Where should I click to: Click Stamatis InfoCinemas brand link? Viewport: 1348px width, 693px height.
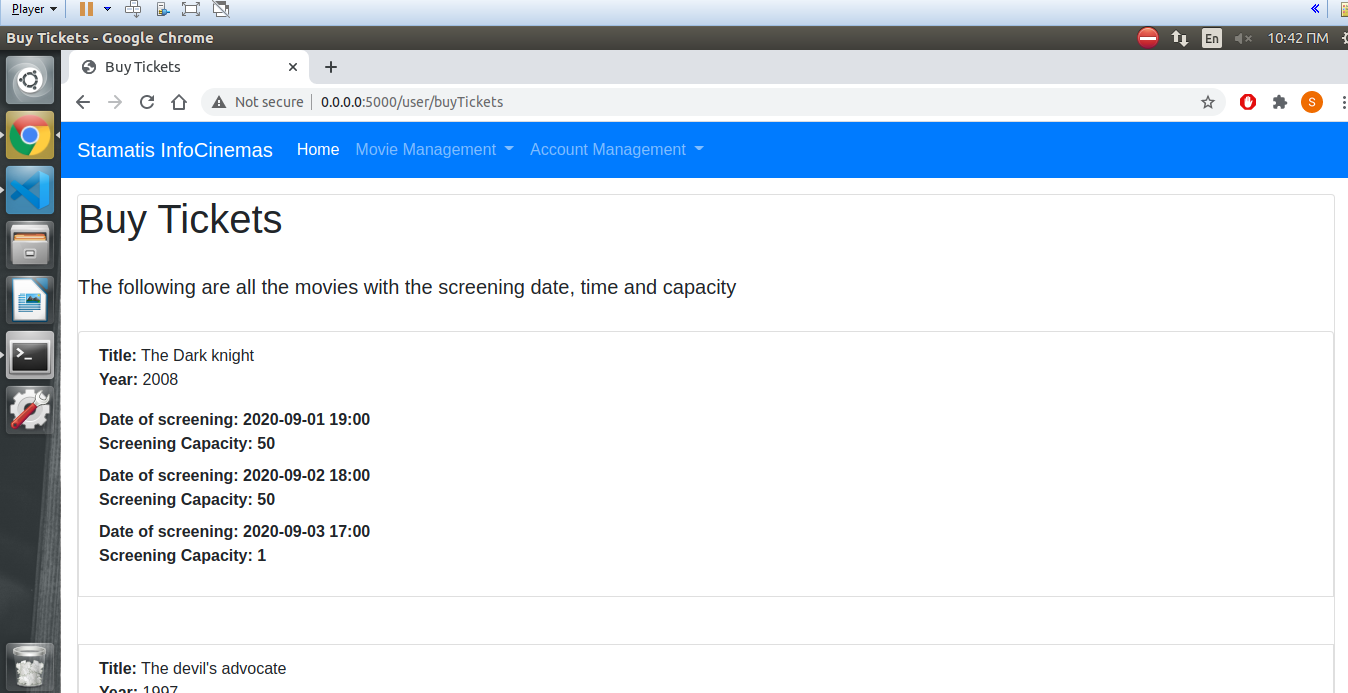(x=175, y=150)
